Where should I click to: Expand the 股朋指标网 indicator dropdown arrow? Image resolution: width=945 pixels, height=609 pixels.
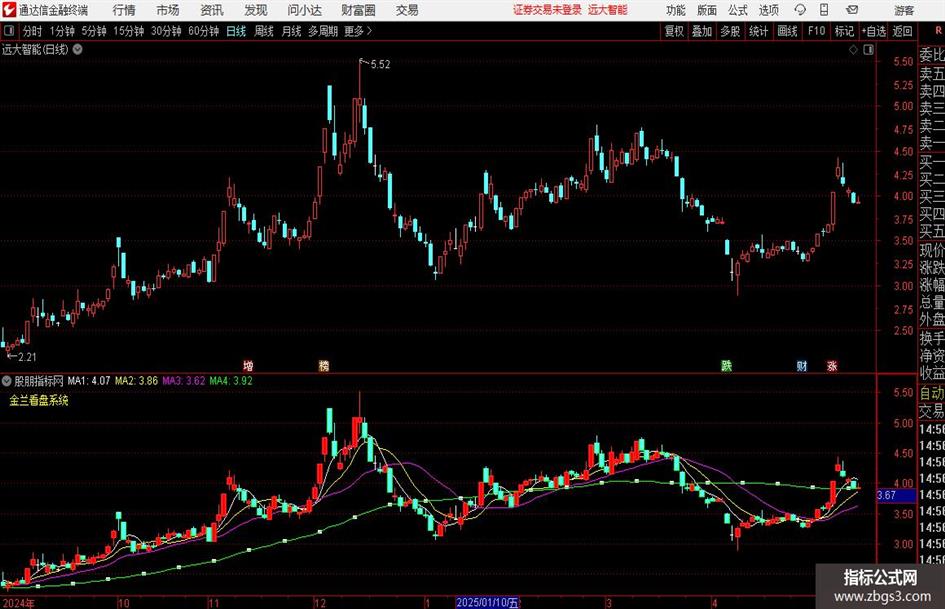(x=7, y=381)
